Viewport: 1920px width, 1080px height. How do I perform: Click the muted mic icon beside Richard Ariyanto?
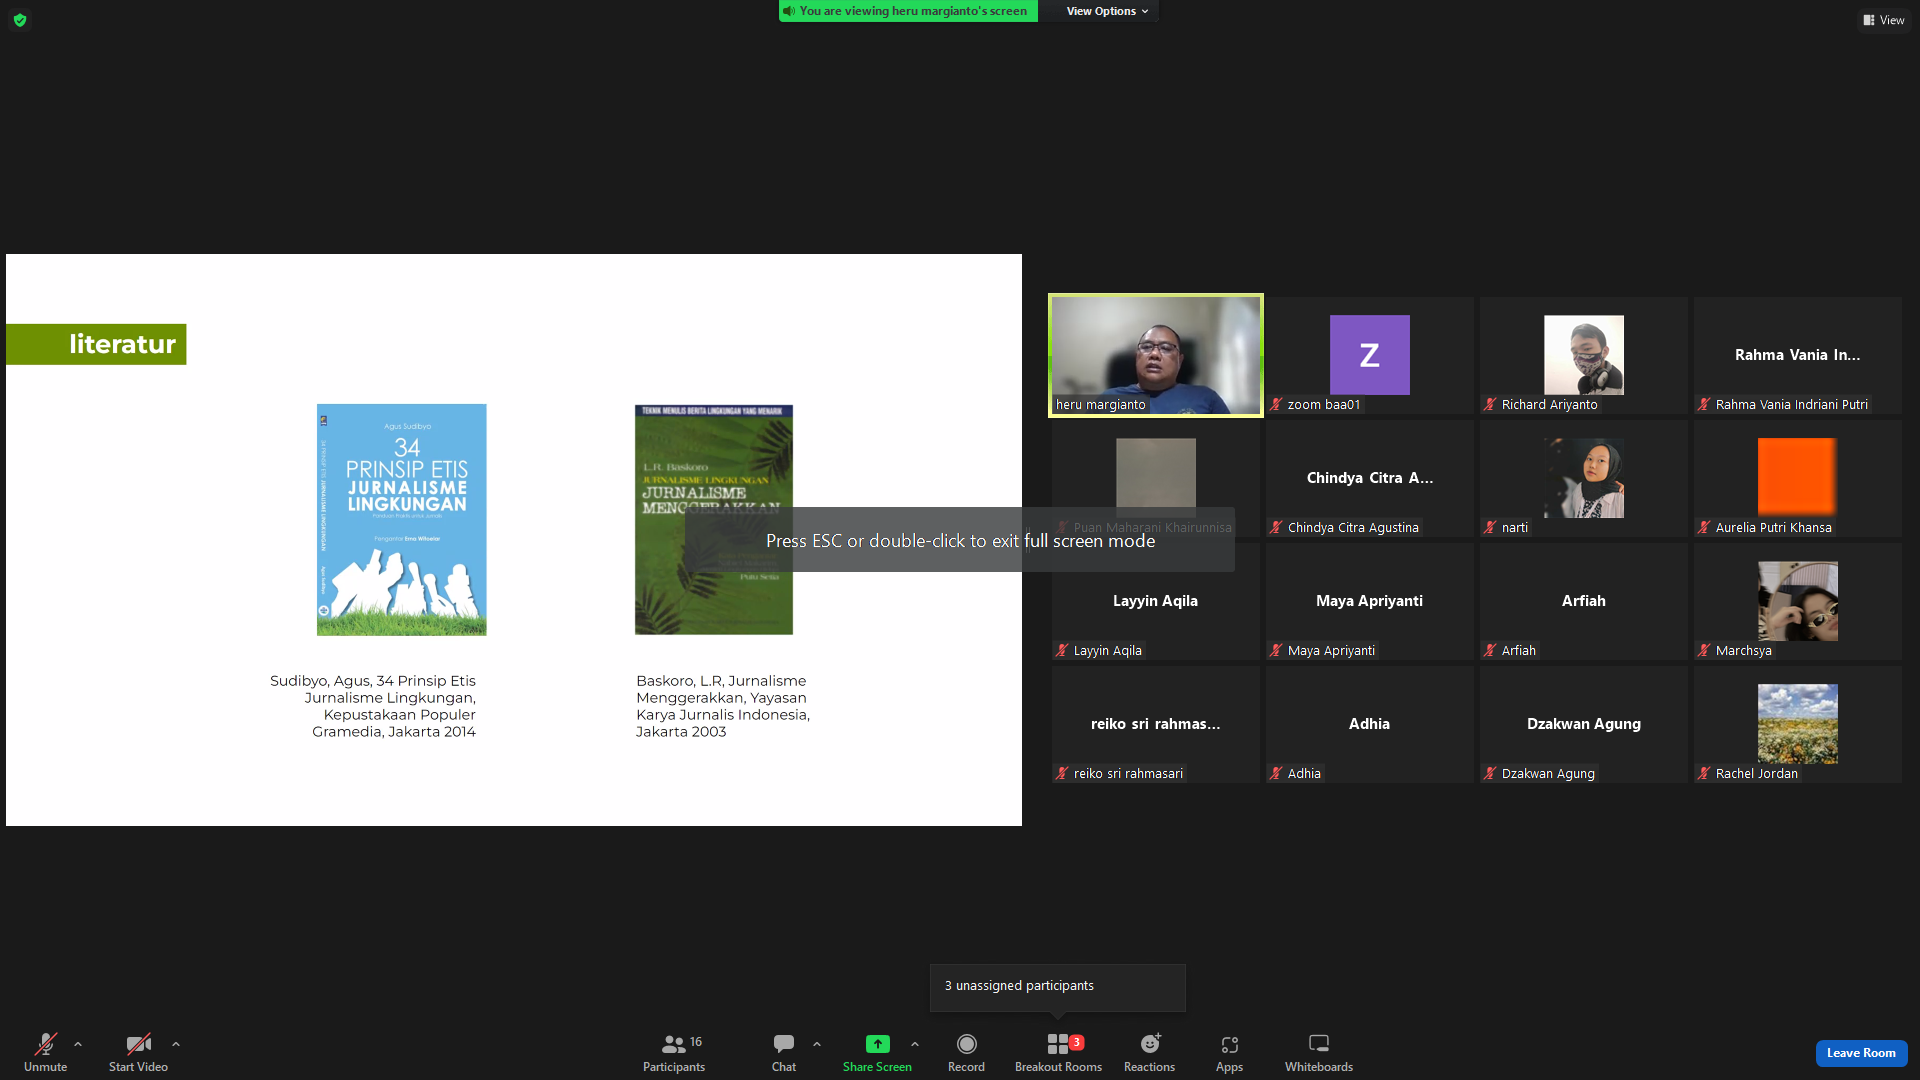tap(1490, 405)
